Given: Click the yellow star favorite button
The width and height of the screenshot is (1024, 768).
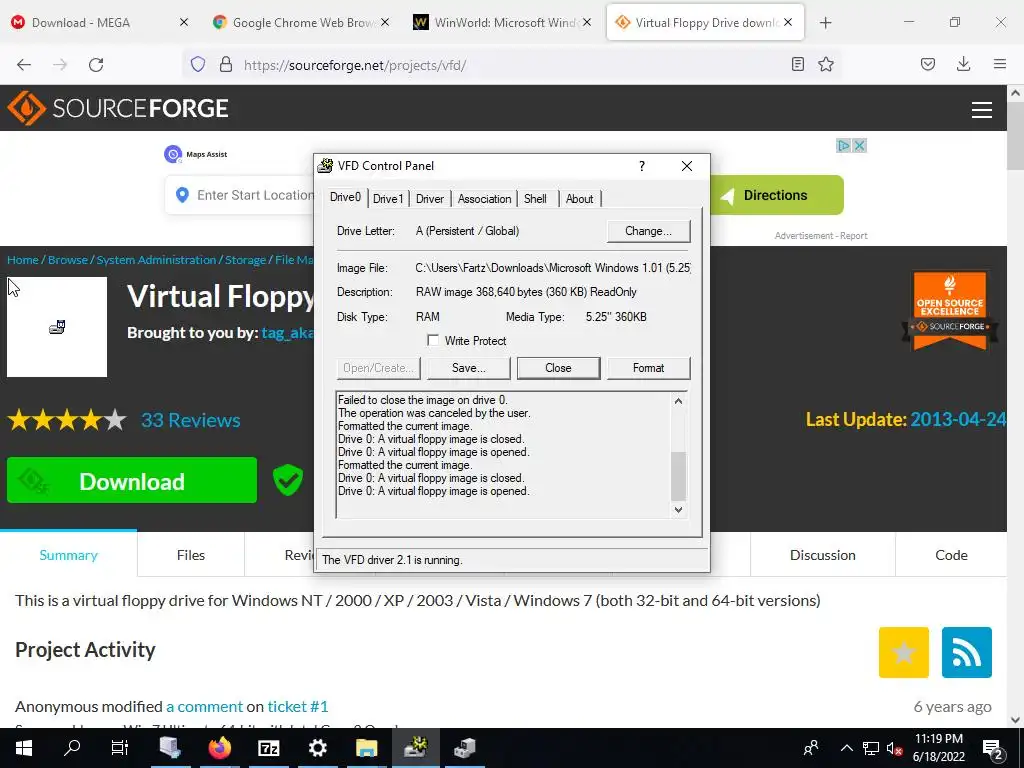Looking at the screenshot, I should tap(904, 652).
